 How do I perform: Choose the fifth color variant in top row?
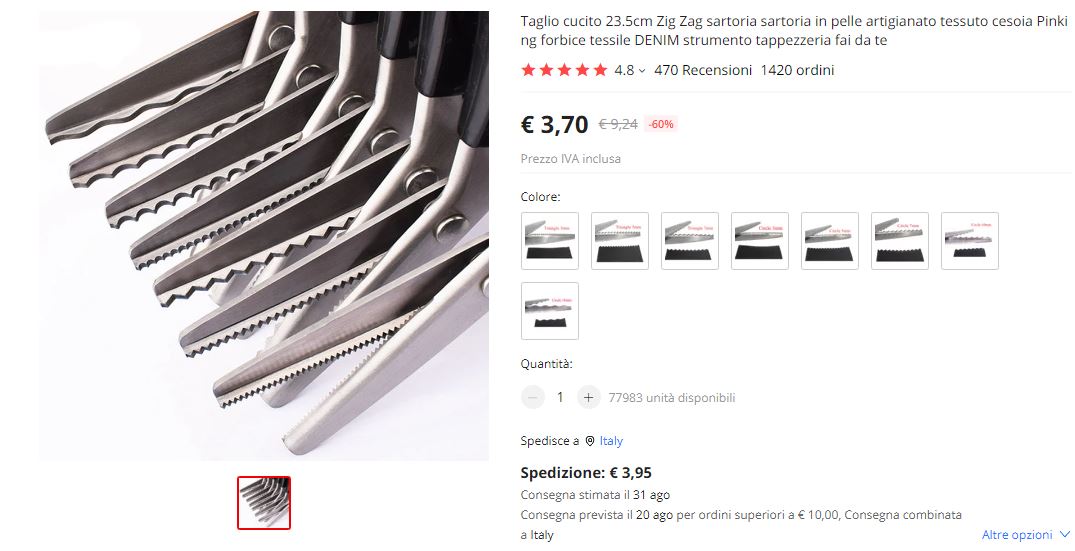[830, 241]
